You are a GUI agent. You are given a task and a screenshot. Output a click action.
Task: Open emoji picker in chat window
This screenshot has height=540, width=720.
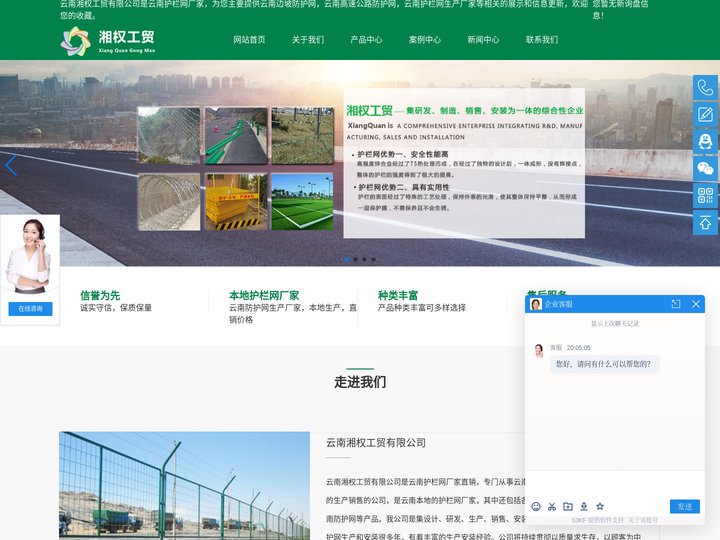pyautogui.click(x=536, y=506)
